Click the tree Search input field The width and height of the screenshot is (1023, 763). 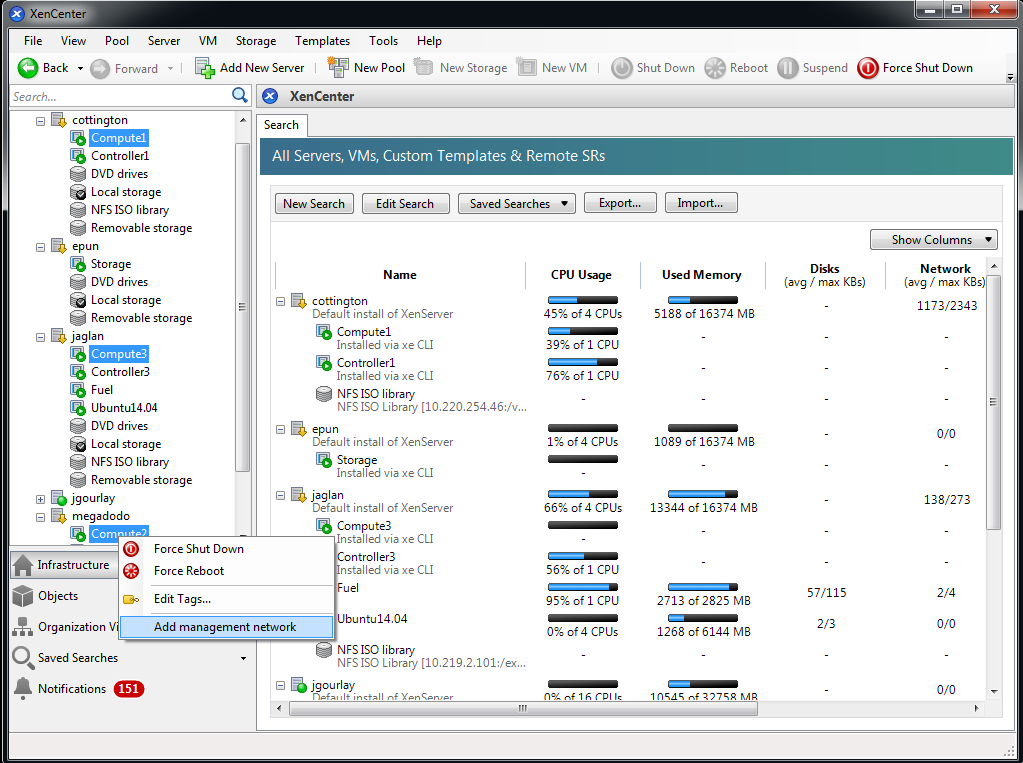(121, 96)
